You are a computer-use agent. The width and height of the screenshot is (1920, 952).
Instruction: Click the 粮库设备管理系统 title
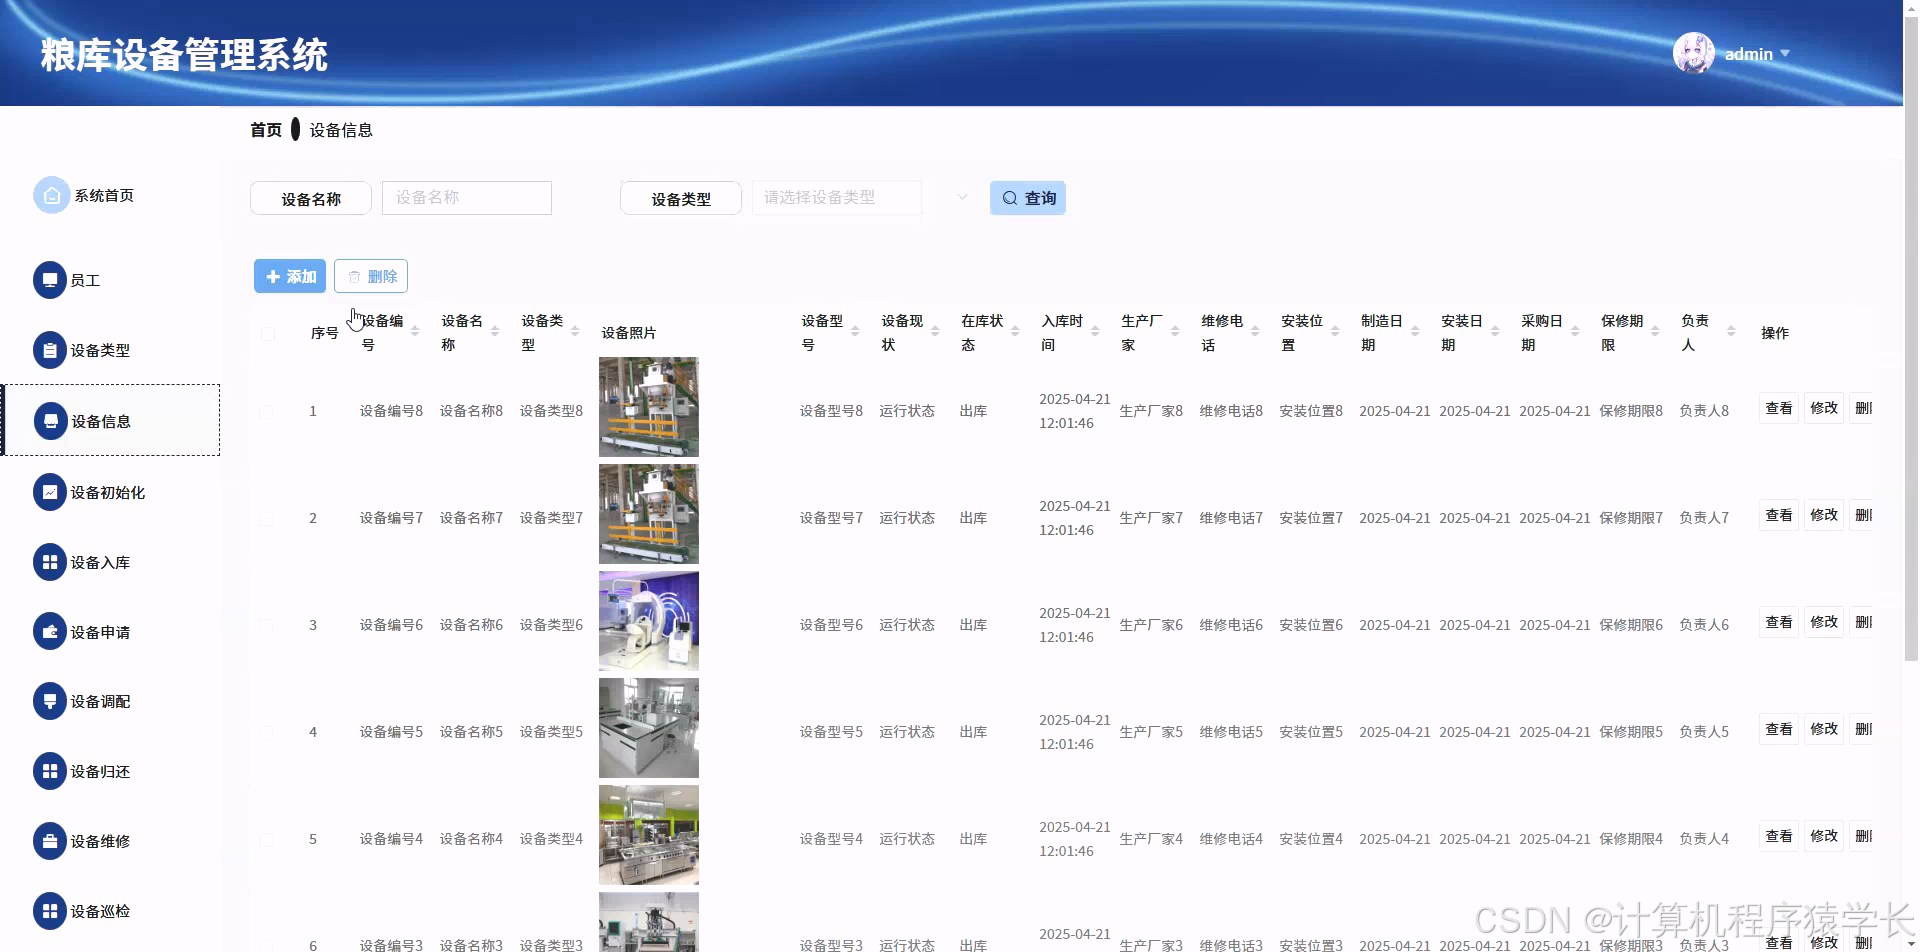click(184, 55)
